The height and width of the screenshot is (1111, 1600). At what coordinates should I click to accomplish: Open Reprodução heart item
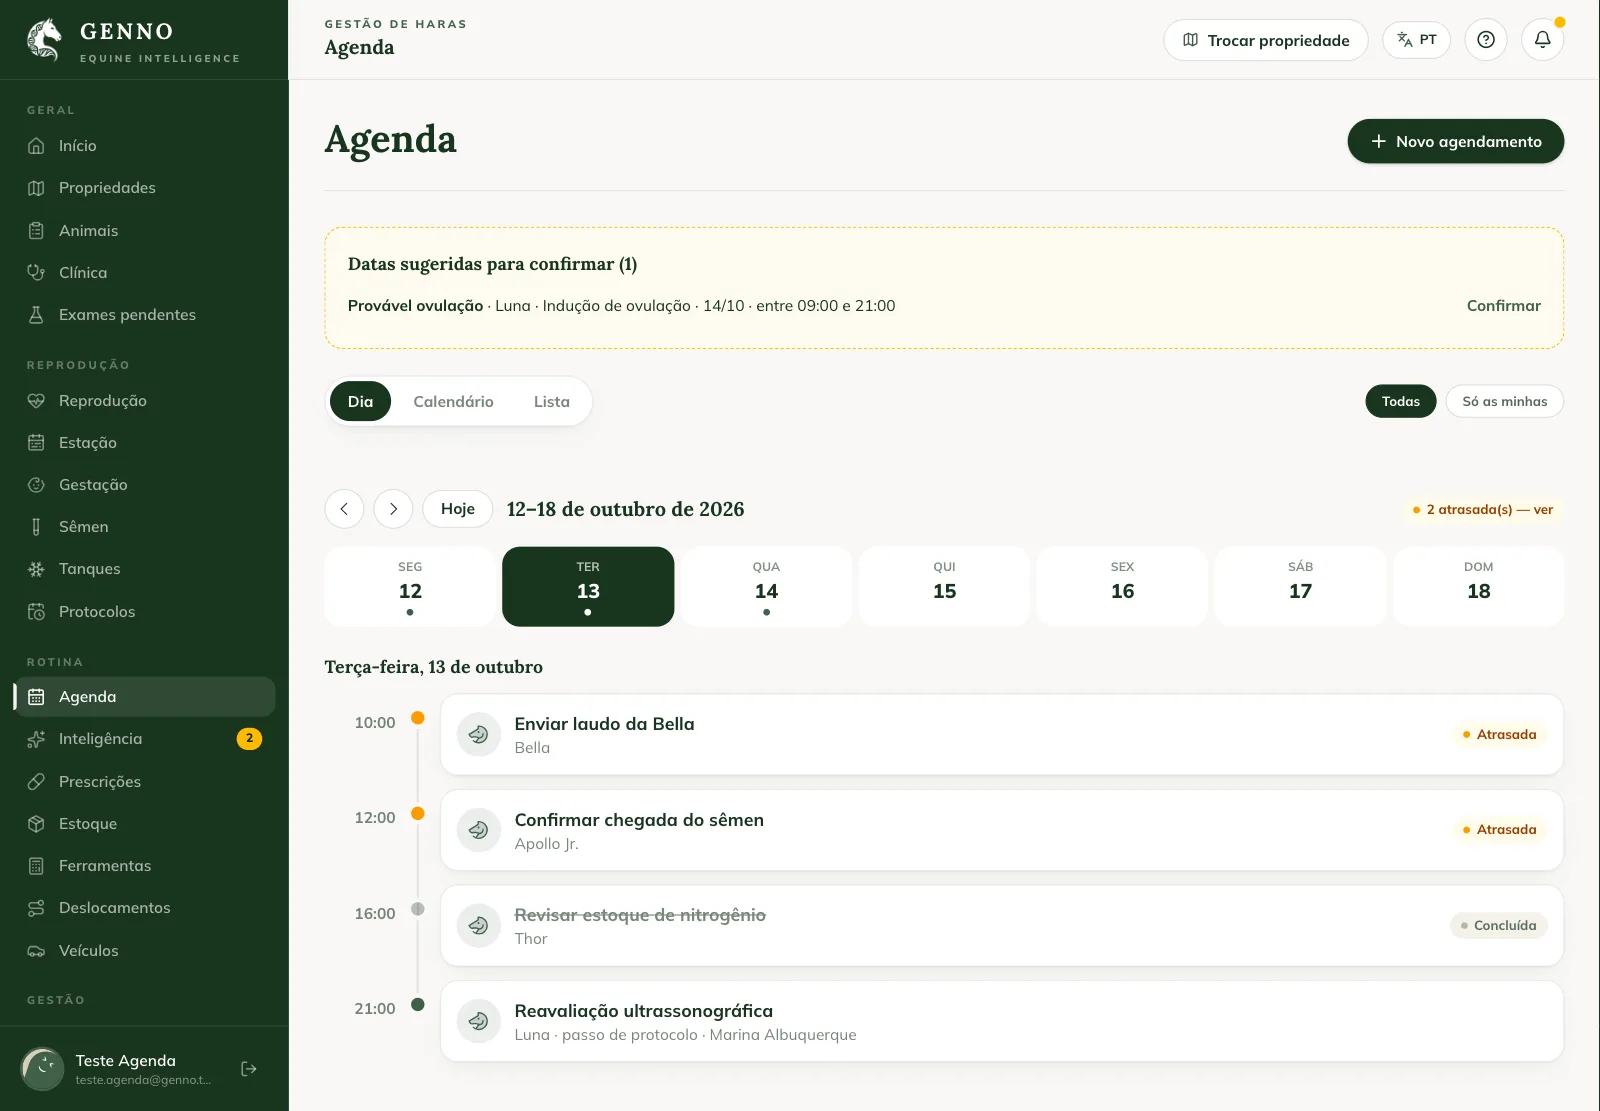click(x=144, y=401)
